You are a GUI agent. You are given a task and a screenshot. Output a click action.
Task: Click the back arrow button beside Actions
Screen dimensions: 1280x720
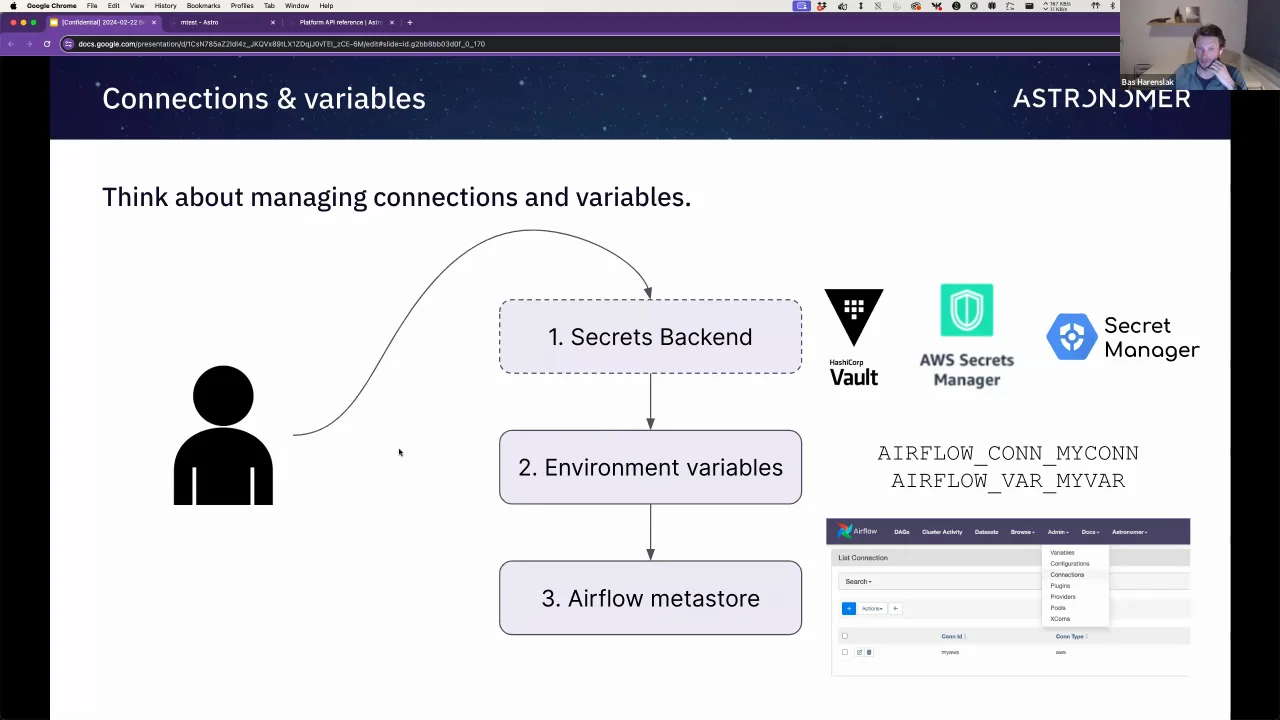896,608
